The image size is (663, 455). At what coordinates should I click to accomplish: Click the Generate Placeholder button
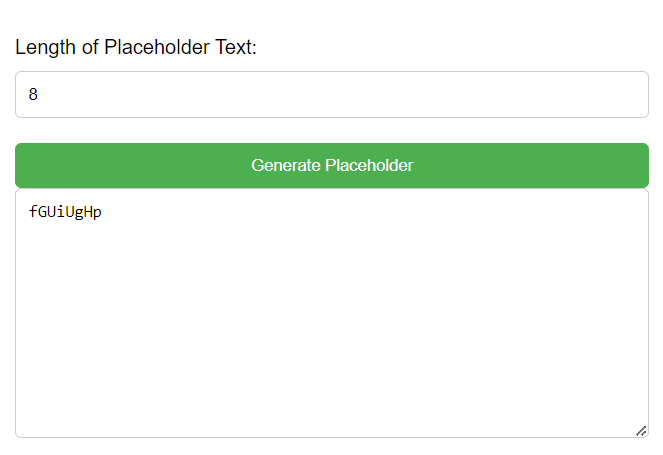pos(331,165)
